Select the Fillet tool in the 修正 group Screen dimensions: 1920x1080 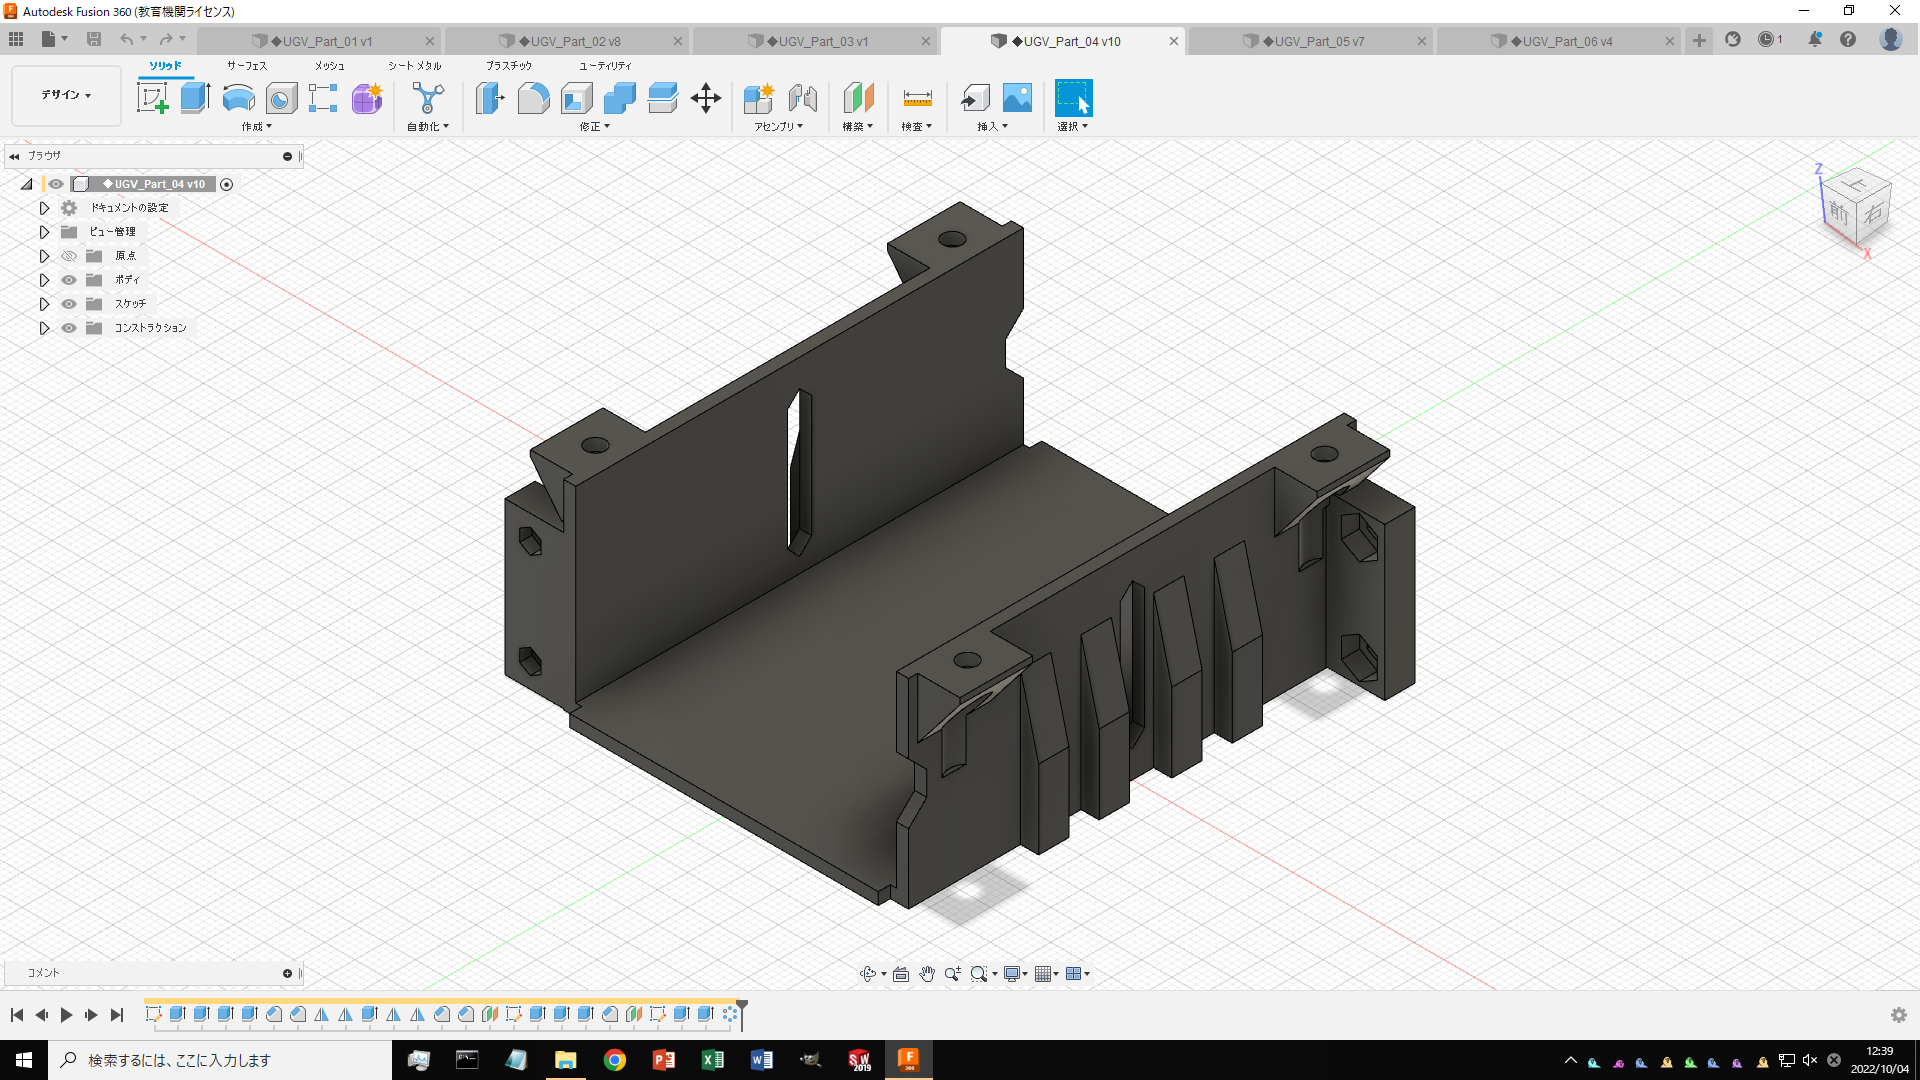pos(534,97)
